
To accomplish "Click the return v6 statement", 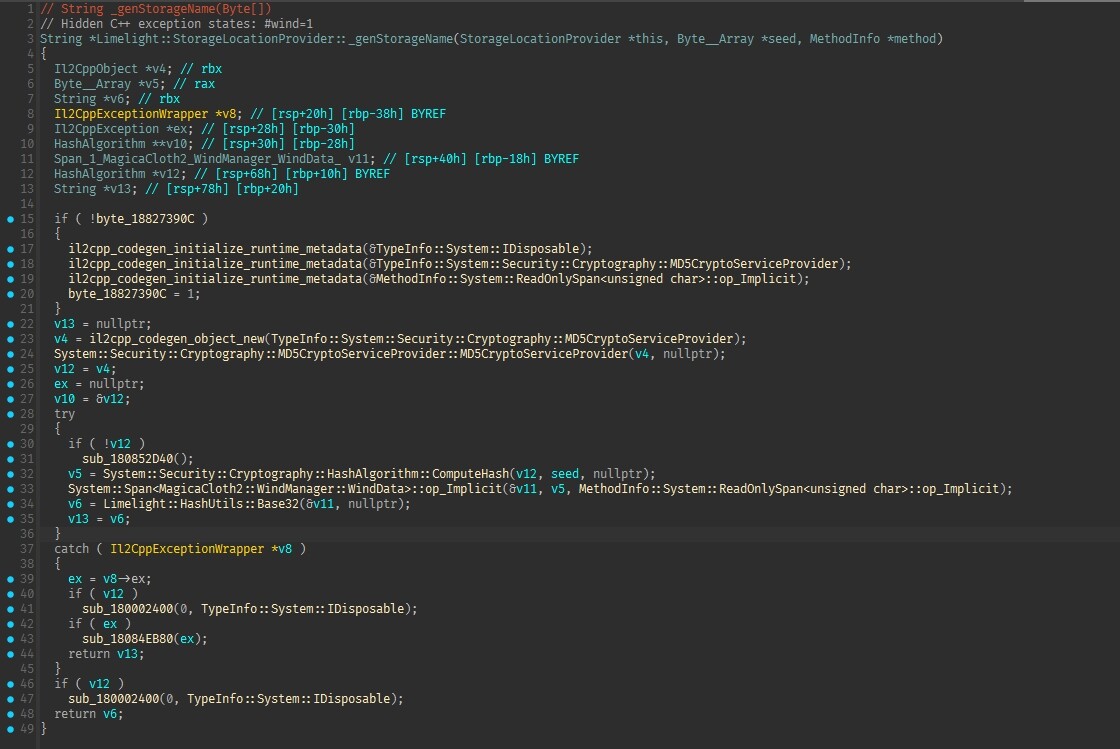I will [89, 714].
